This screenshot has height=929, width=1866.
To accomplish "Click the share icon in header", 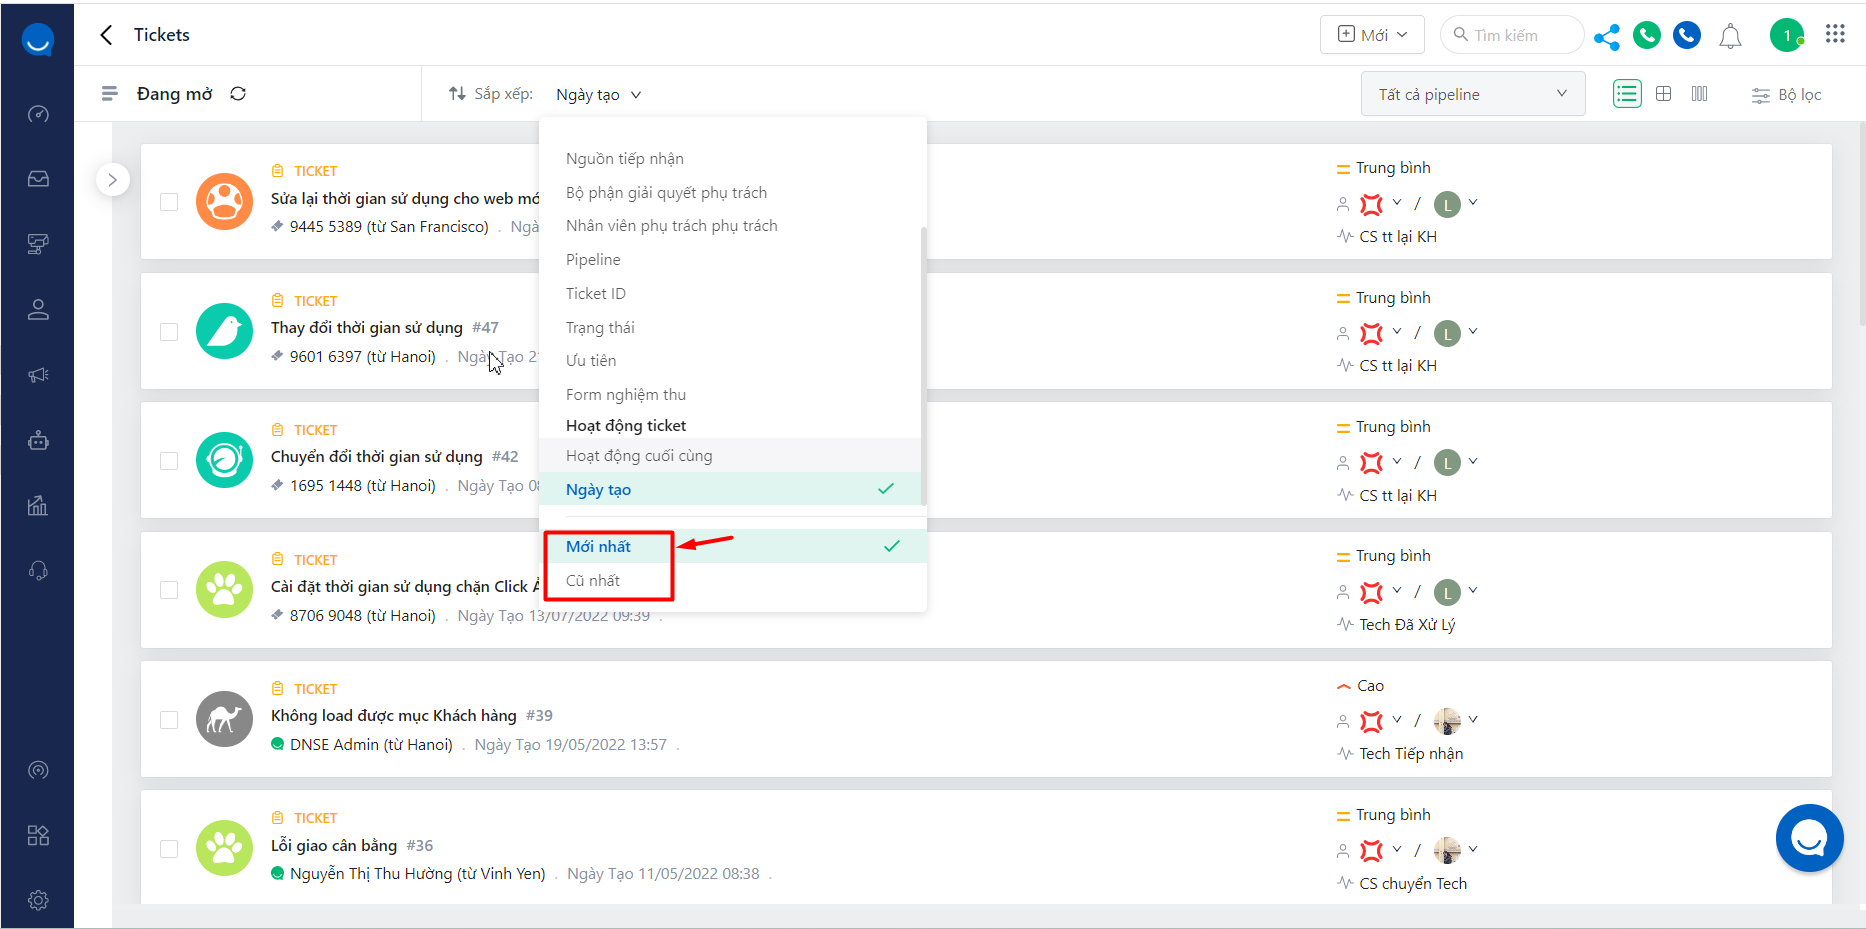I will (1606, 37).
